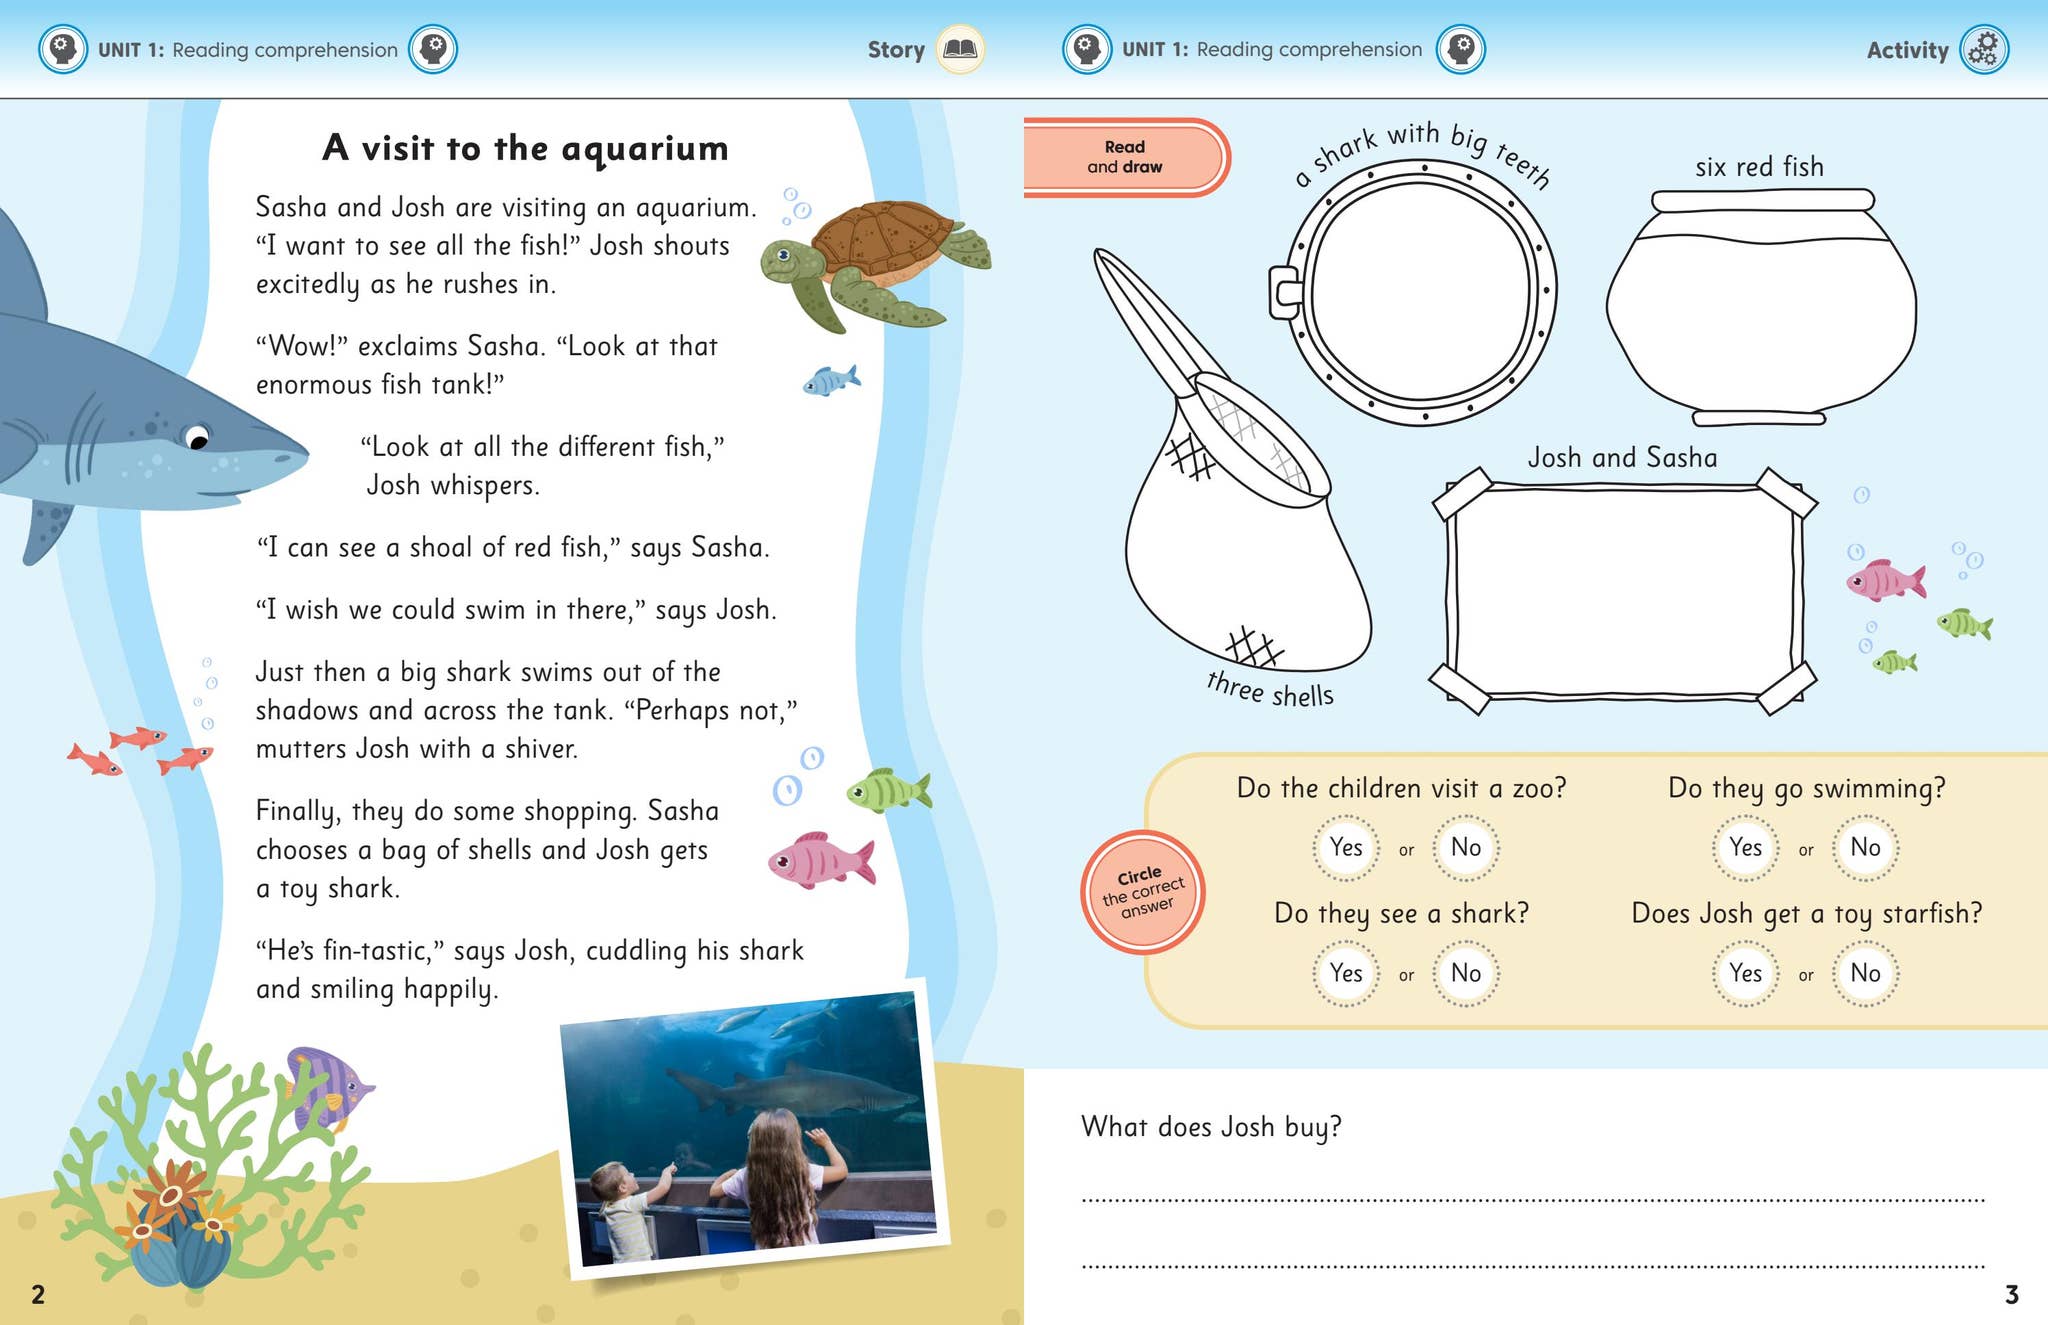The image size is (2048, 1325).
Task: Click the gear Activity icon
Action: tap(1985, 49)
